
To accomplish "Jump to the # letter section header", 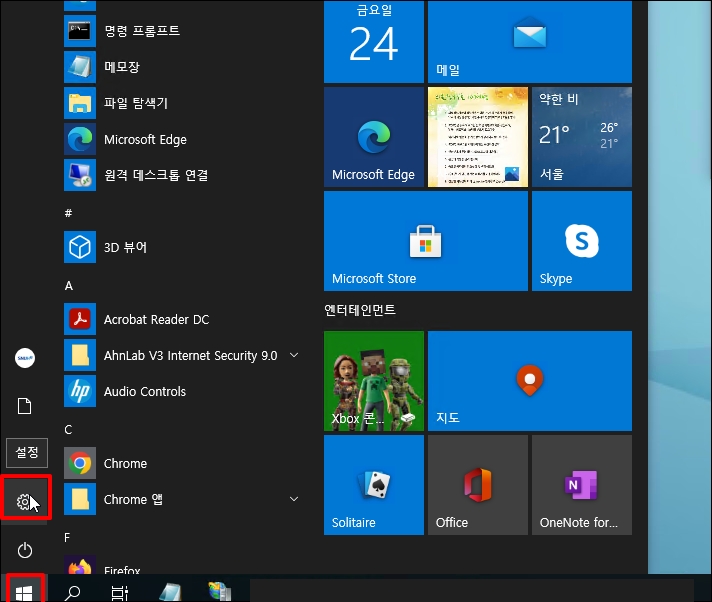I will point(68,212).
